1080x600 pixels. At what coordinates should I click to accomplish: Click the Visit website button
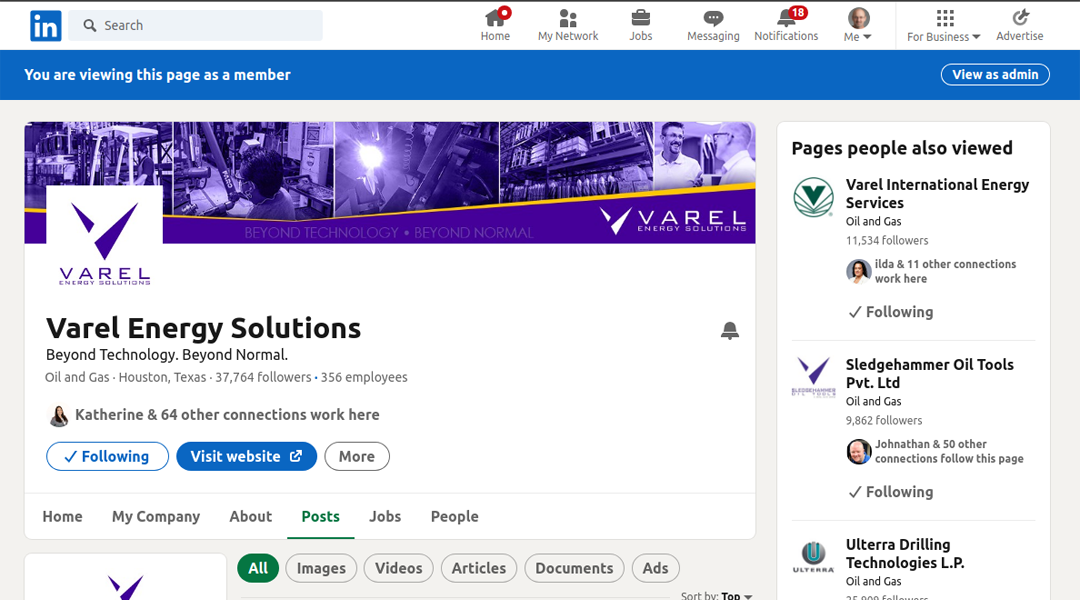(247, 456)
